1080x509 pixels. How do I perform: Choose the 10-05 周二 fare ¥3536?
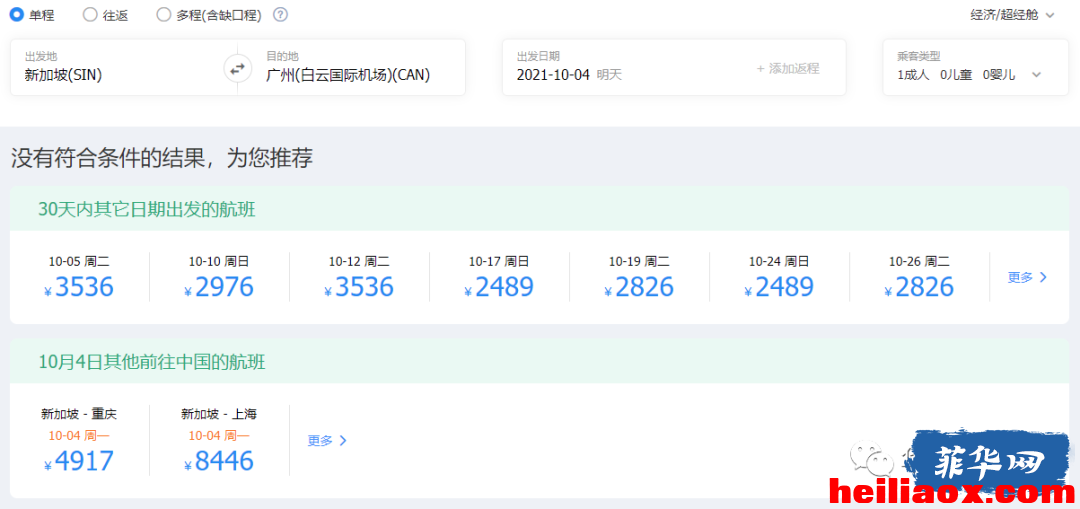(x=79, y=277)
